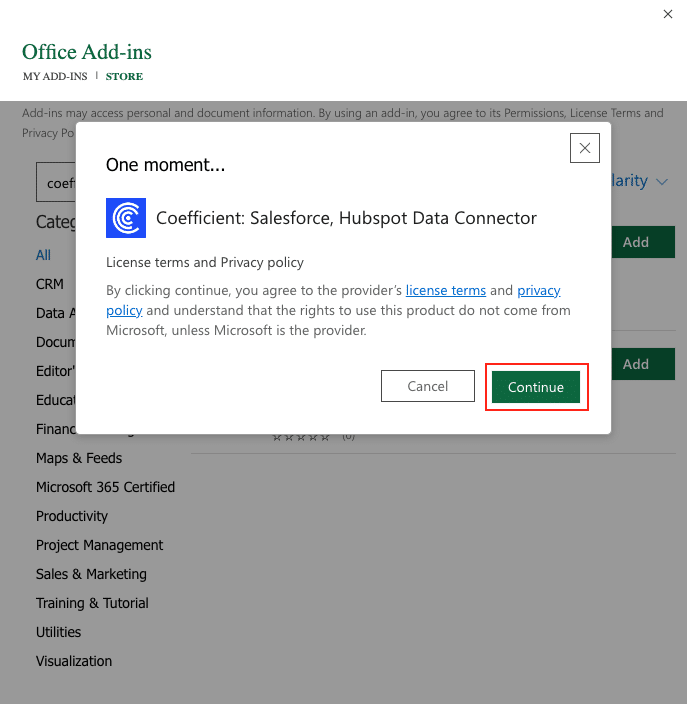The image size is (687, 704).
Task: Close the One moment dialog
Action: point(585,148)
